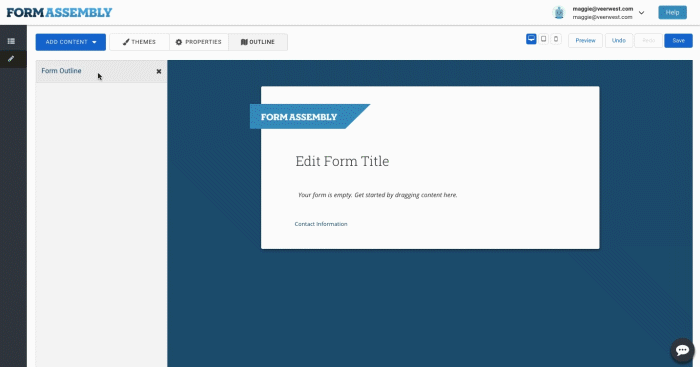The width and height of the screenshot is (700, 367).
Task: Open the Themes tab
Action: coord(139,42)
